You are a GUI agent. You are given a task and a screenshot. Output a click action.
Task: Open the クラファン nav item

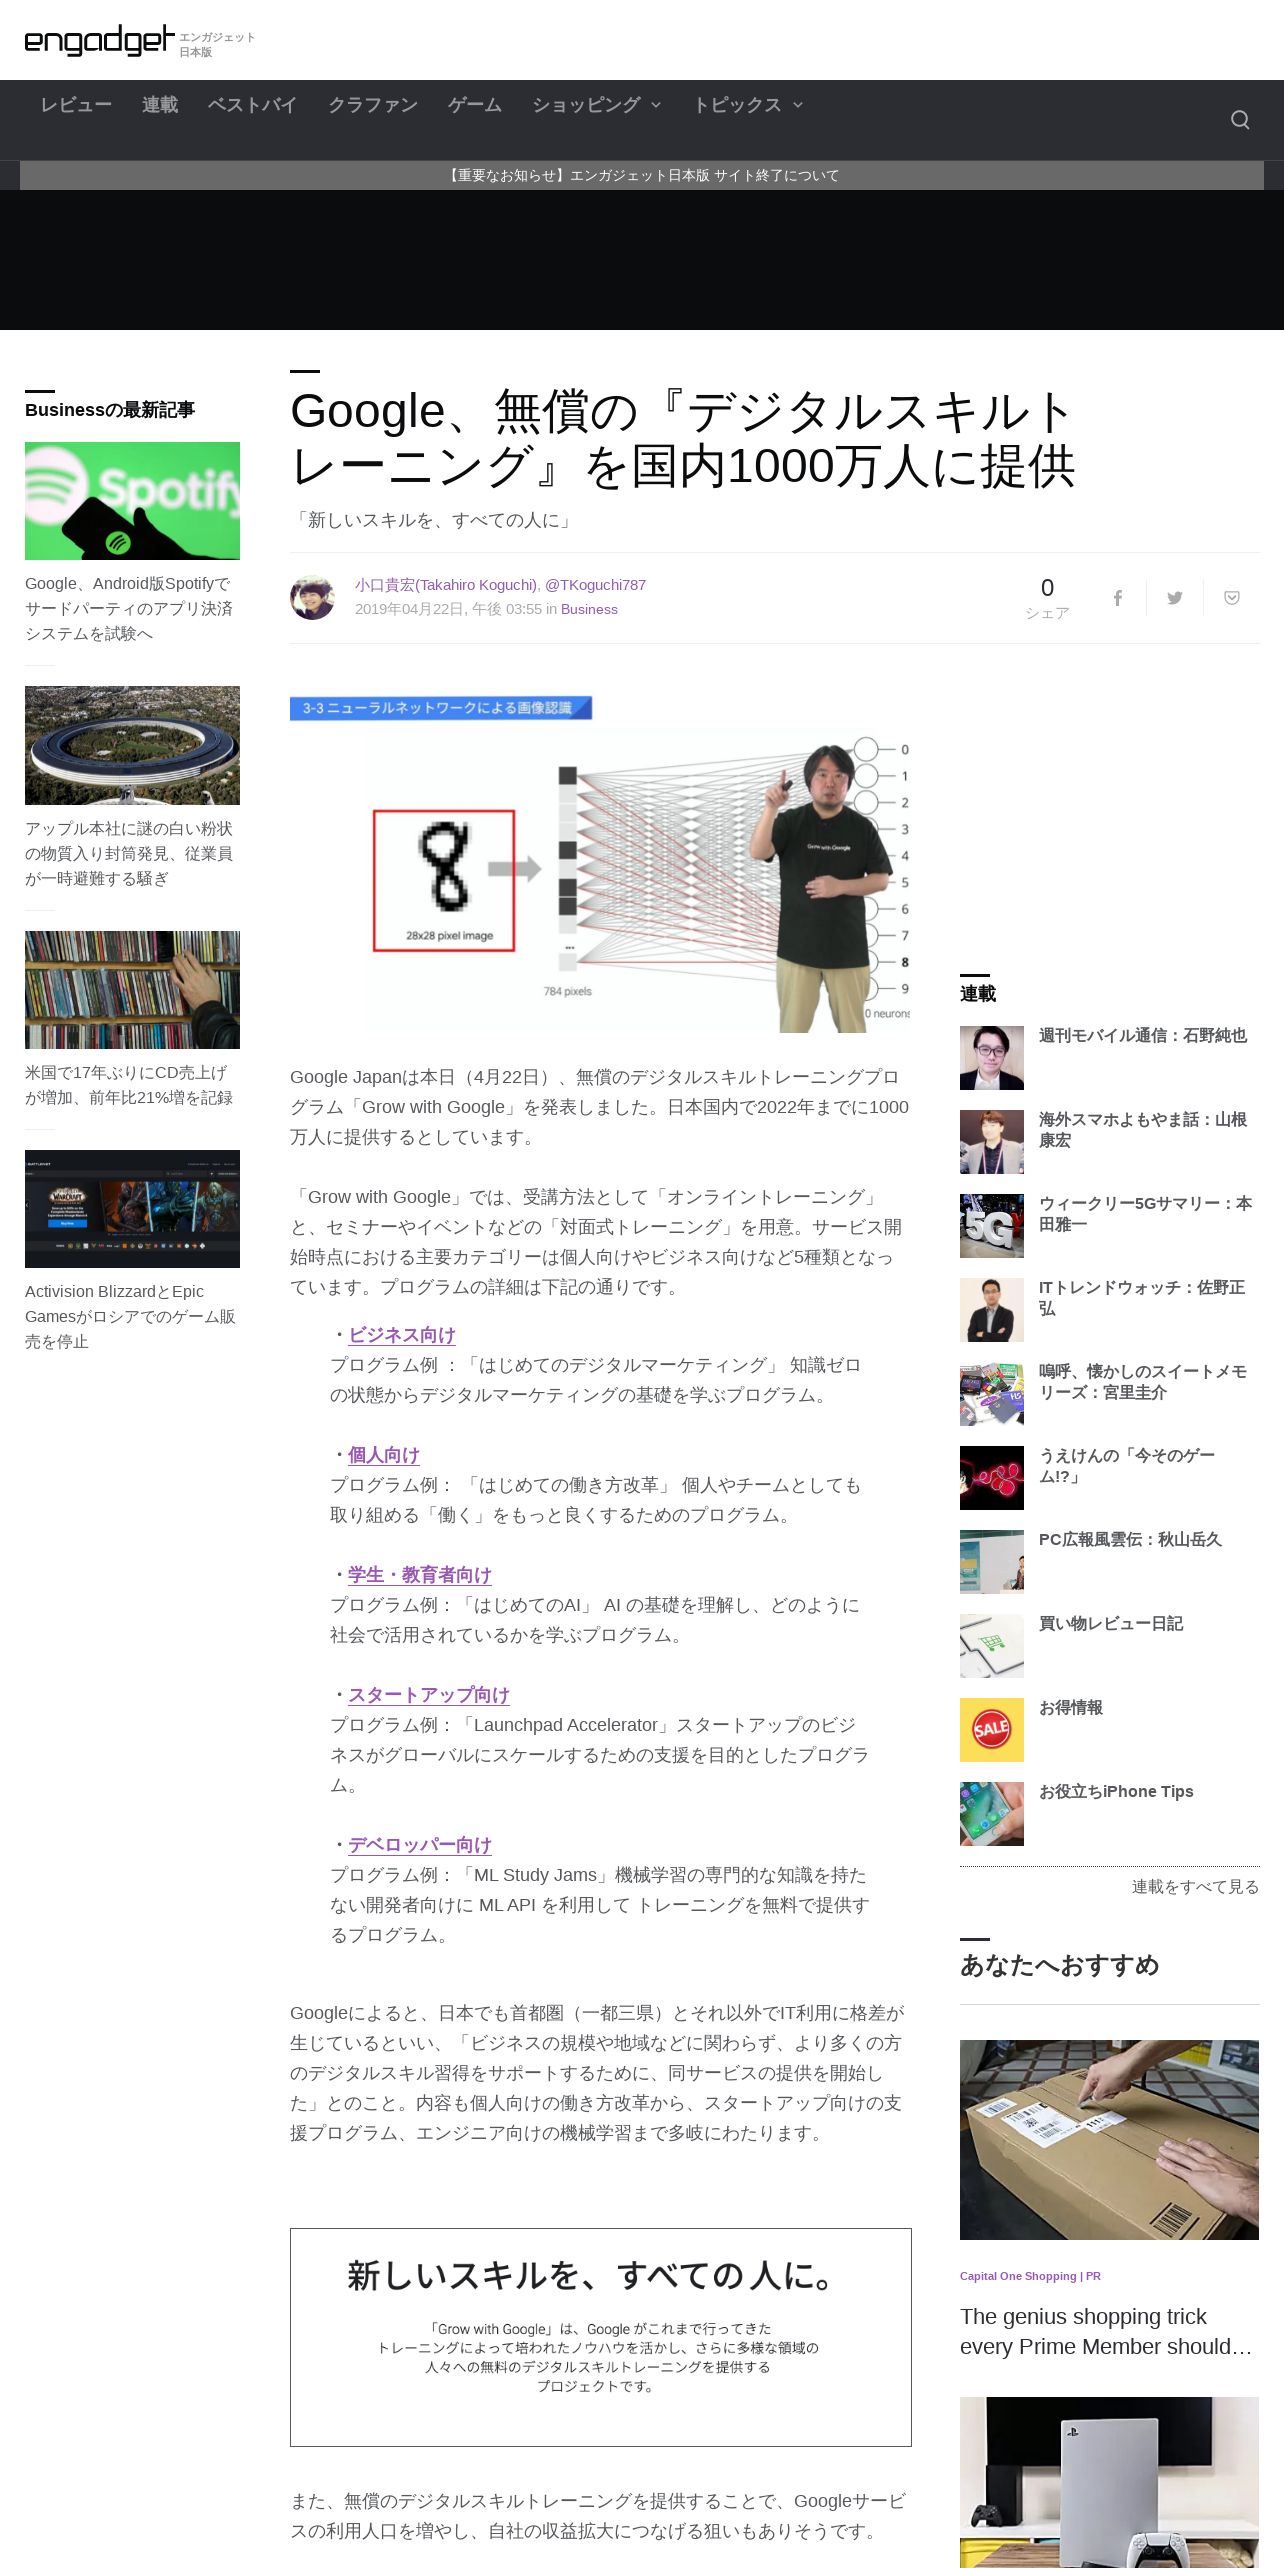pyautogui.click(x=373, y=105)
